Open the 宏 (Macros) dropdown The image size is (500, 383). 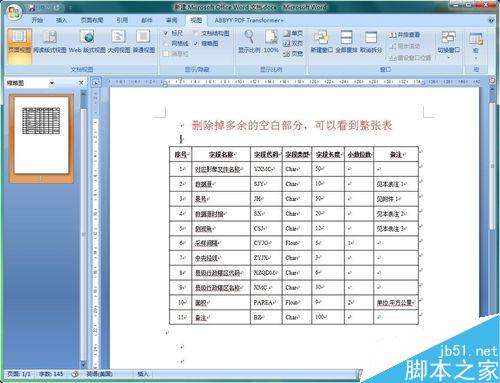476,46
